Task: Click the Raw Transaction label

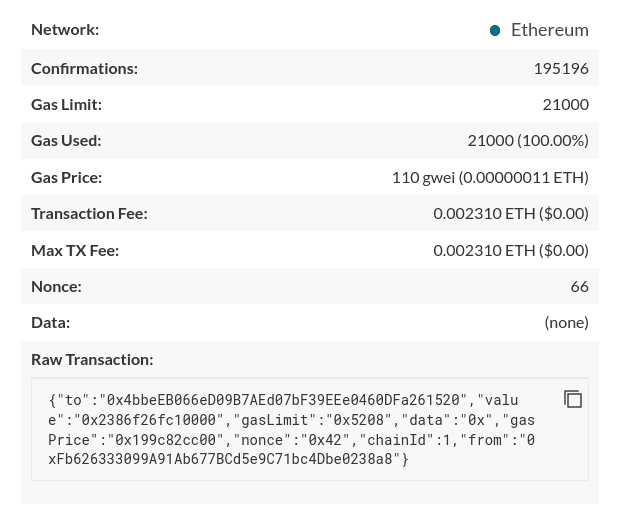Action: tap(92, 359)
